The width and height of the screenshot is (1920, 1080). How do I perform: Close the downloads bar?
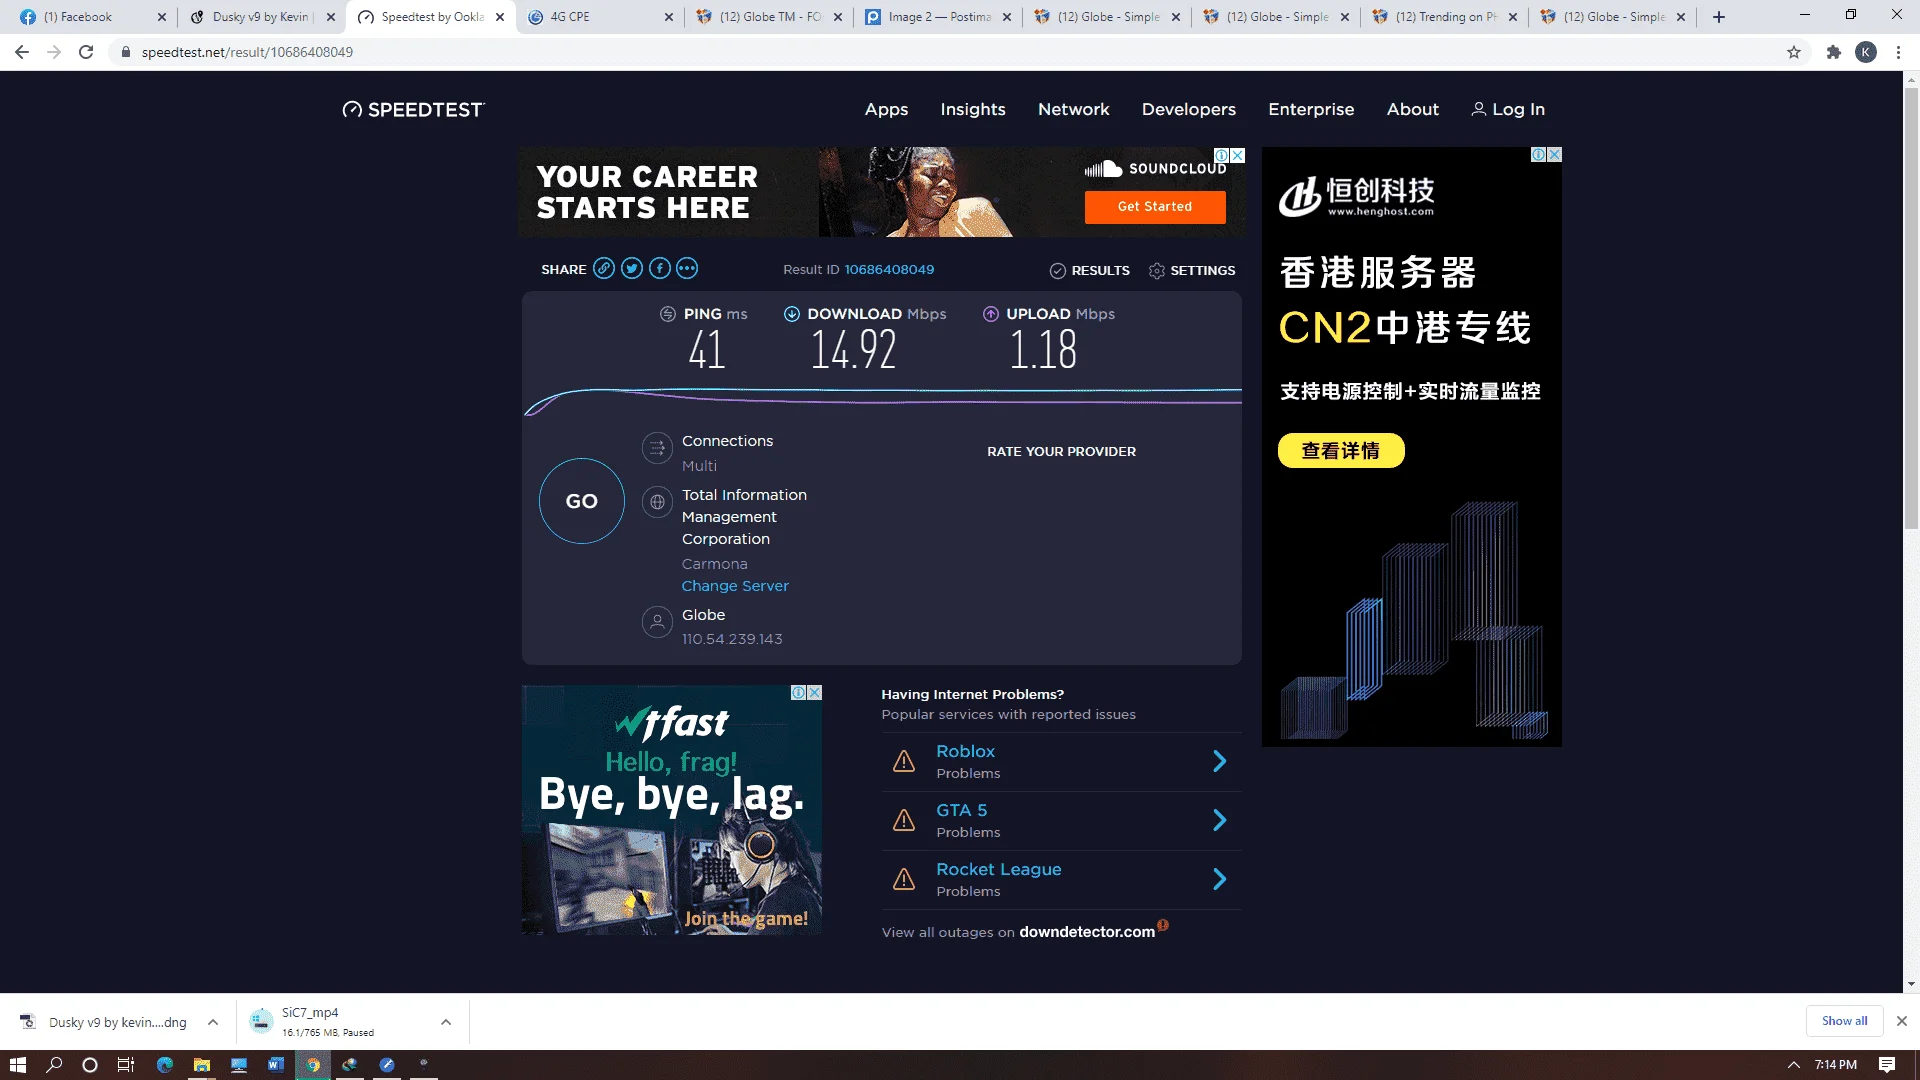click(x=1902, y=1021)
